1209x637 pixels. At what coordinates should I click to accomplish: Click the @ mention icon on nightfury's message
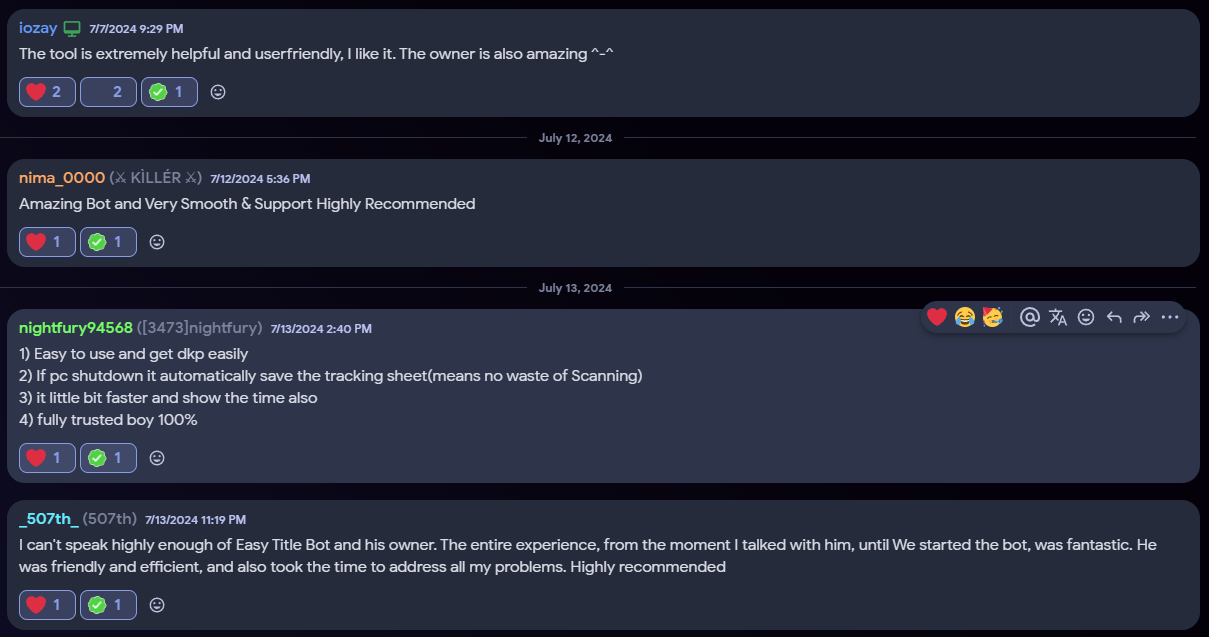coord(1029,317)
